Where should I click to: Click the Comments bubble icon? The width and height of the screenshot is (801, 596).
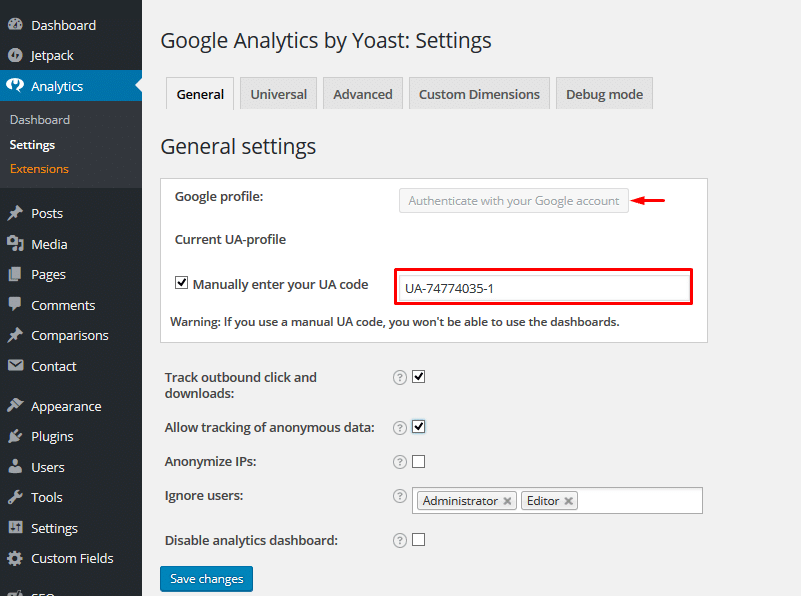pos(15,304)
